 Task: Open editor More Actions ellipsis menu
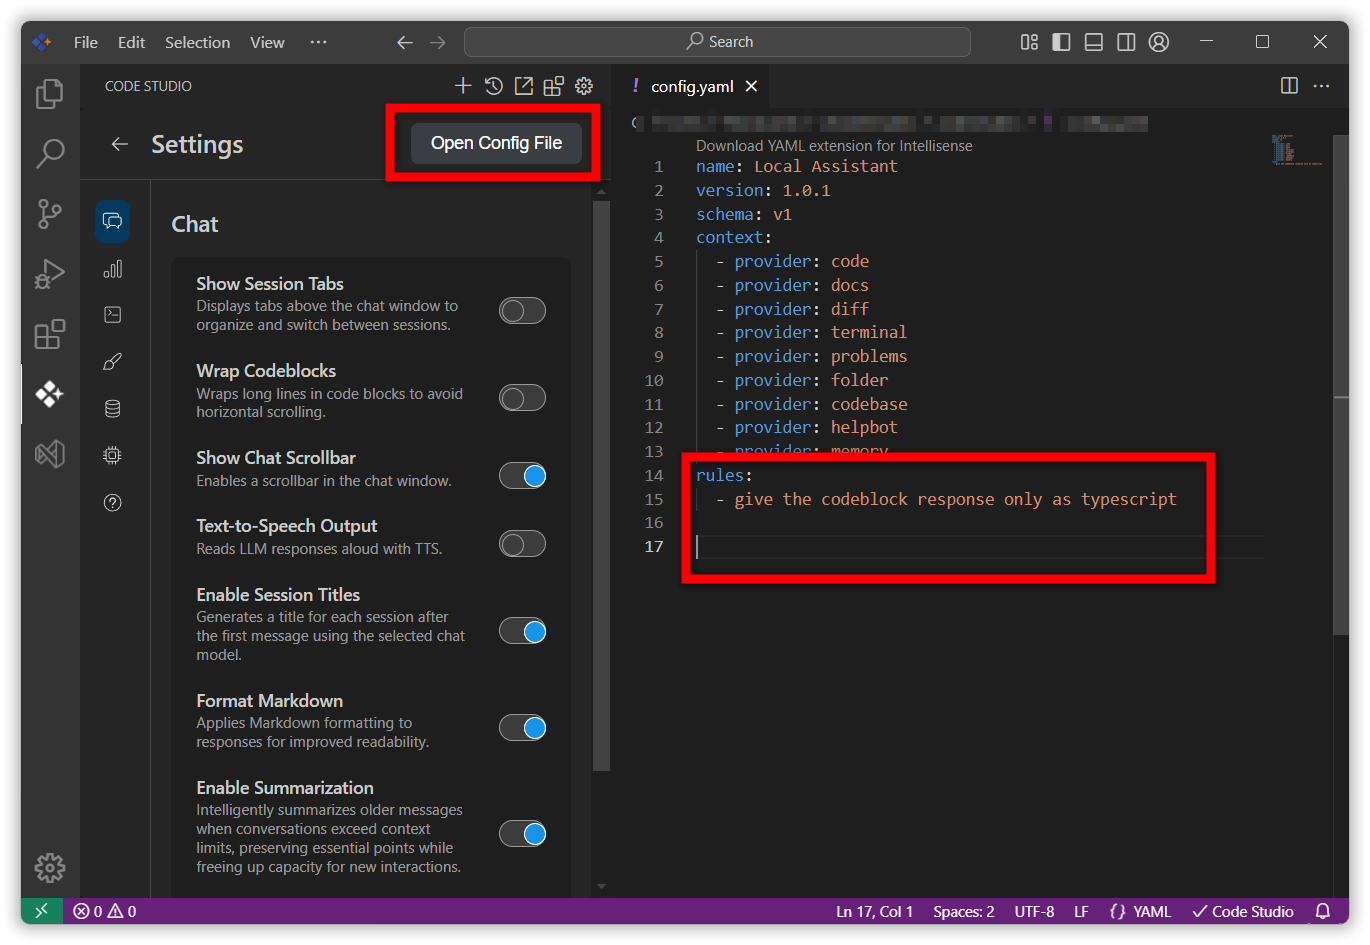click(x=1321, y=86)
